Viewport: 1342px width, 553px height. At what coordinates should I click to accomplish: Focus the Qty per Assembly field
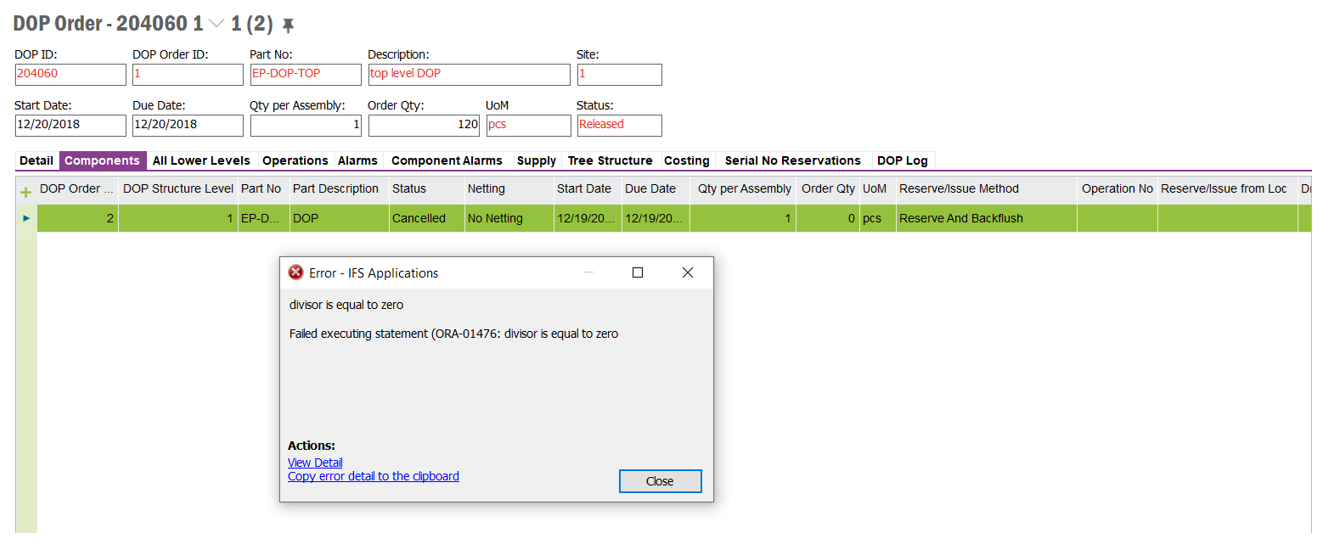(x=305, y=125)
